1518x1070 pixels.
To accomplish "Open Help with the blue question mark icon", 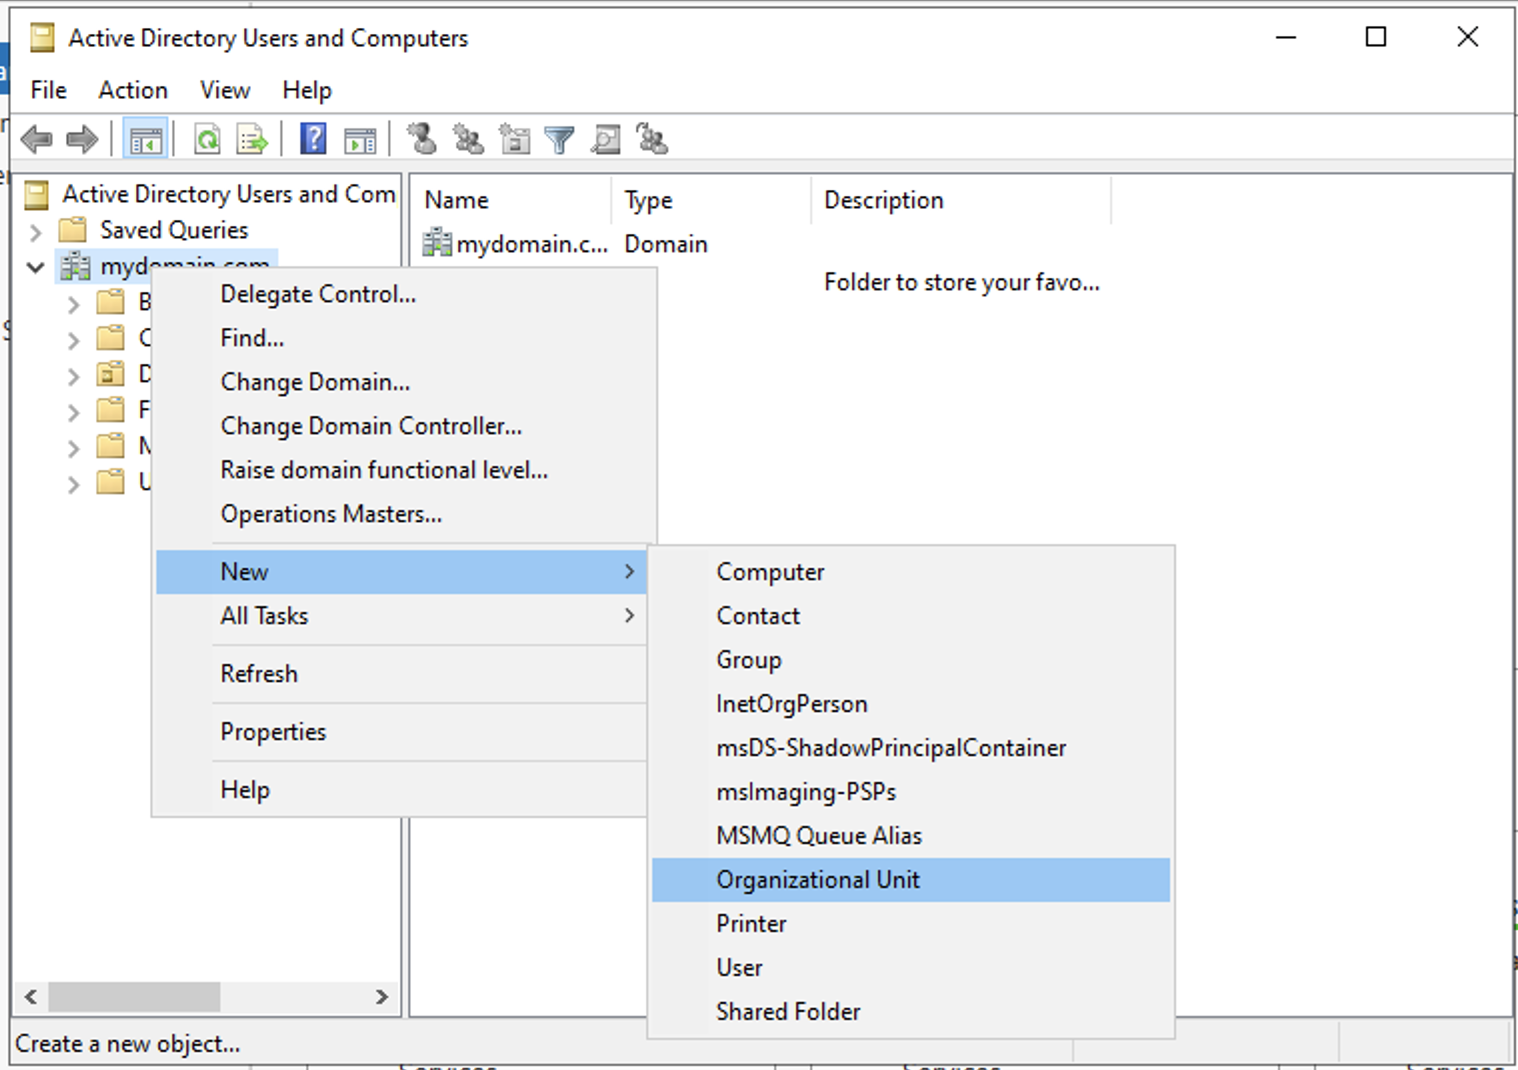I will (313, 139).
